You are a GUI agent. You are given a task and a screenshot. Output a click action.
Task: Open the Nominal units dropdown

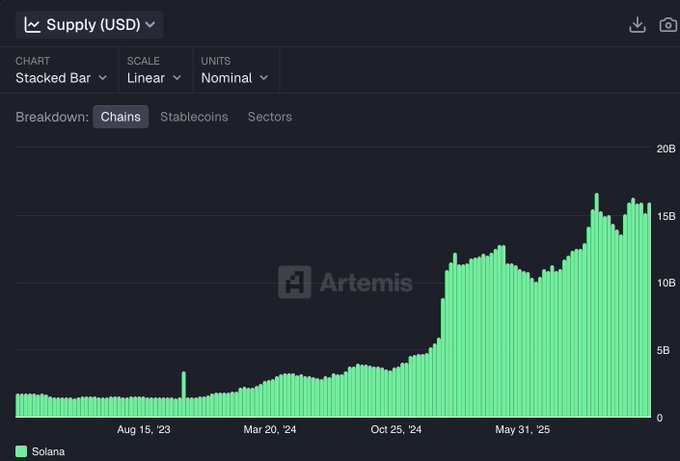tap(234, 77)
